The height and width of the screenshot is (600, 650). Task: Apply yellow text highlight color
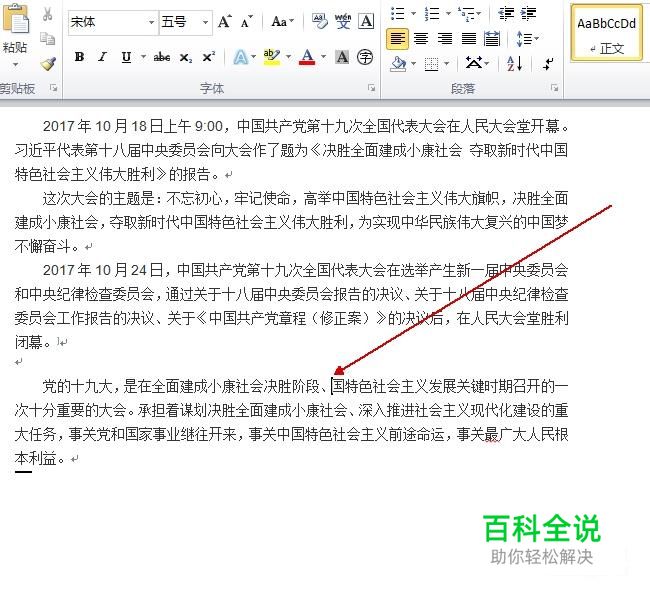[x=272, y=57]
